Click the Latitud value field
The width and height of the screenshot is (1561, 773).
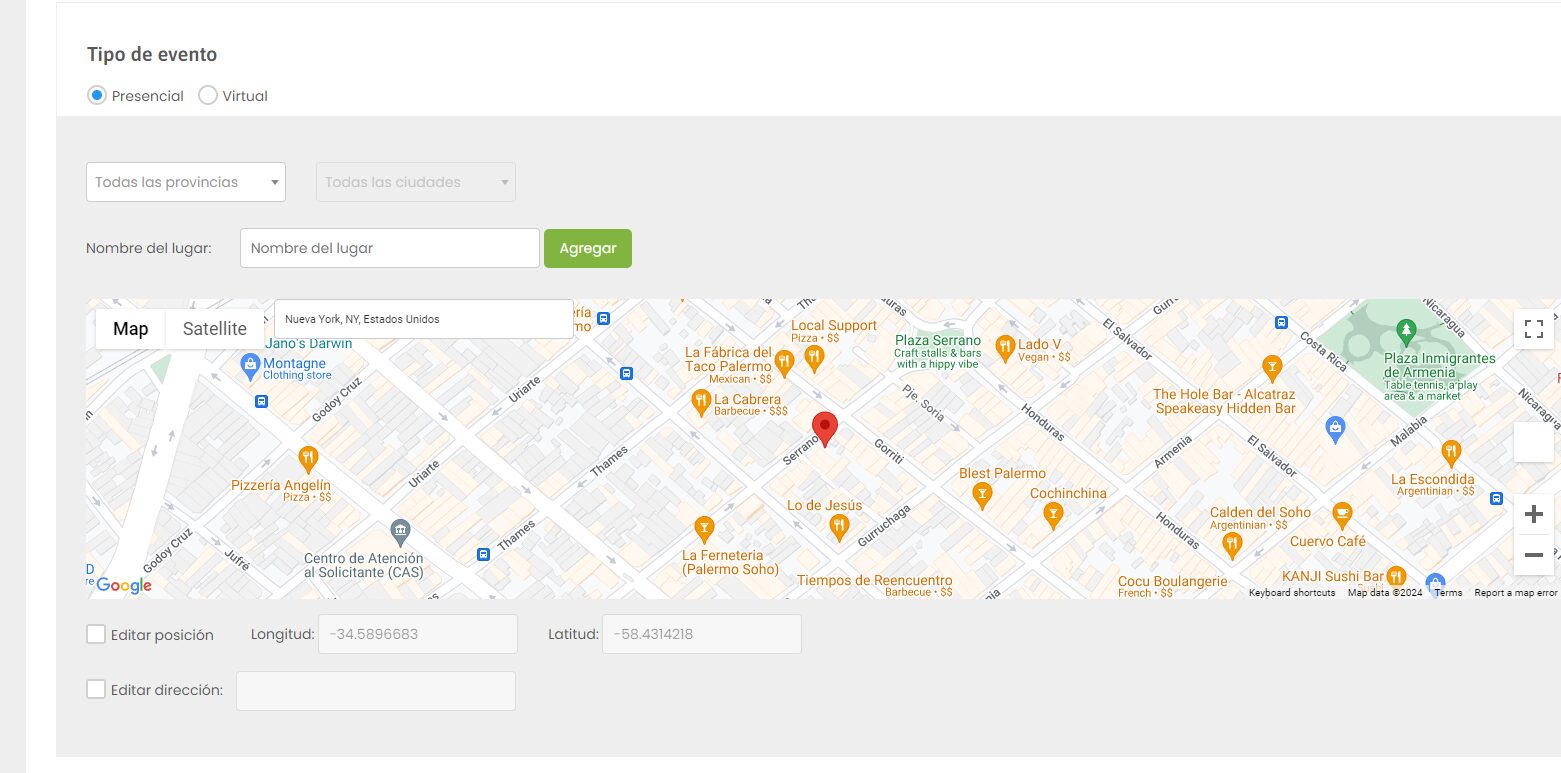point(702,634)
